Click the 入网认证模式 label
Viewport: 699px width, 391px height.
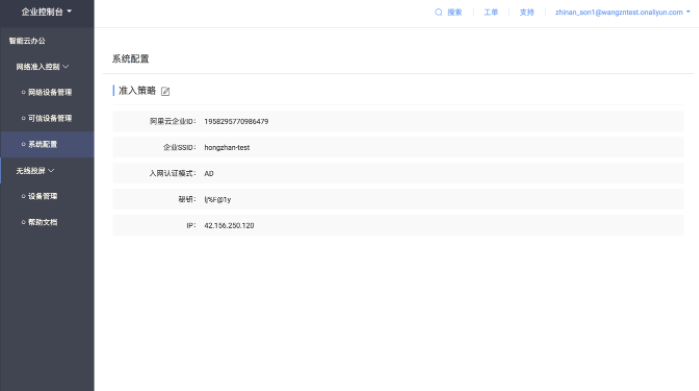coord(173,173)
